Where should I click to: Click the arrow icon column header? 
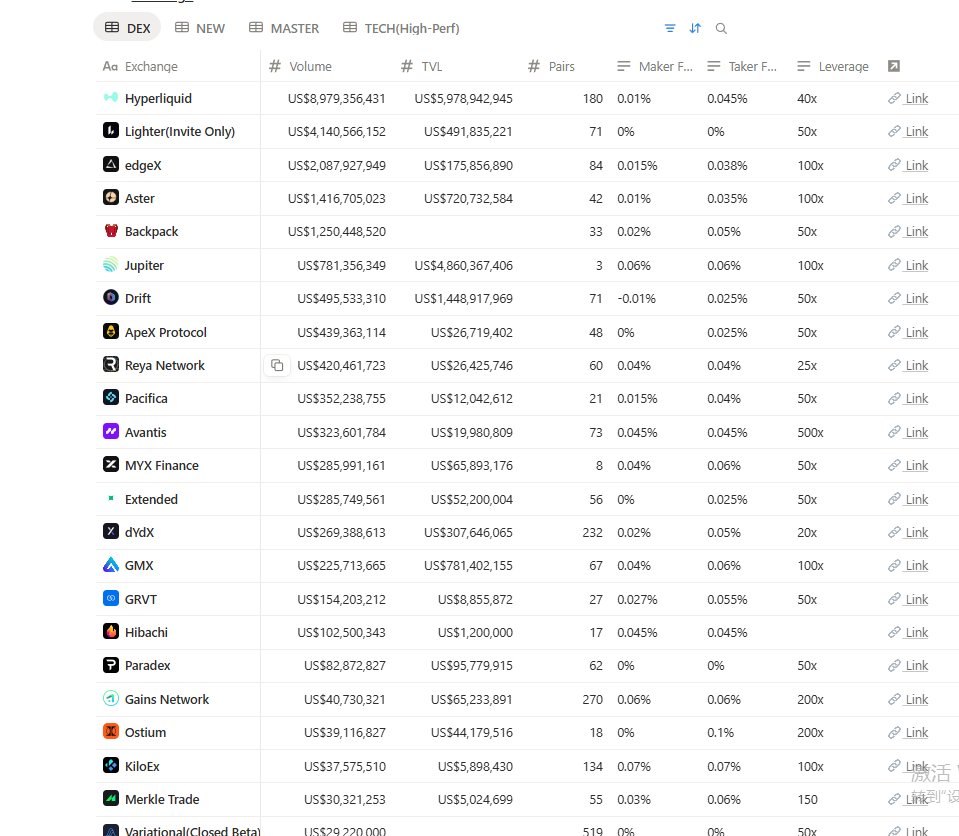point(894,66)
